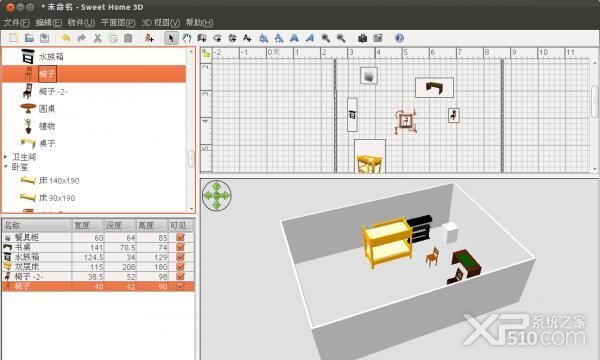Select the Create text label tool
This screenshot has width=600, height=360.
[x=247, y=38]
